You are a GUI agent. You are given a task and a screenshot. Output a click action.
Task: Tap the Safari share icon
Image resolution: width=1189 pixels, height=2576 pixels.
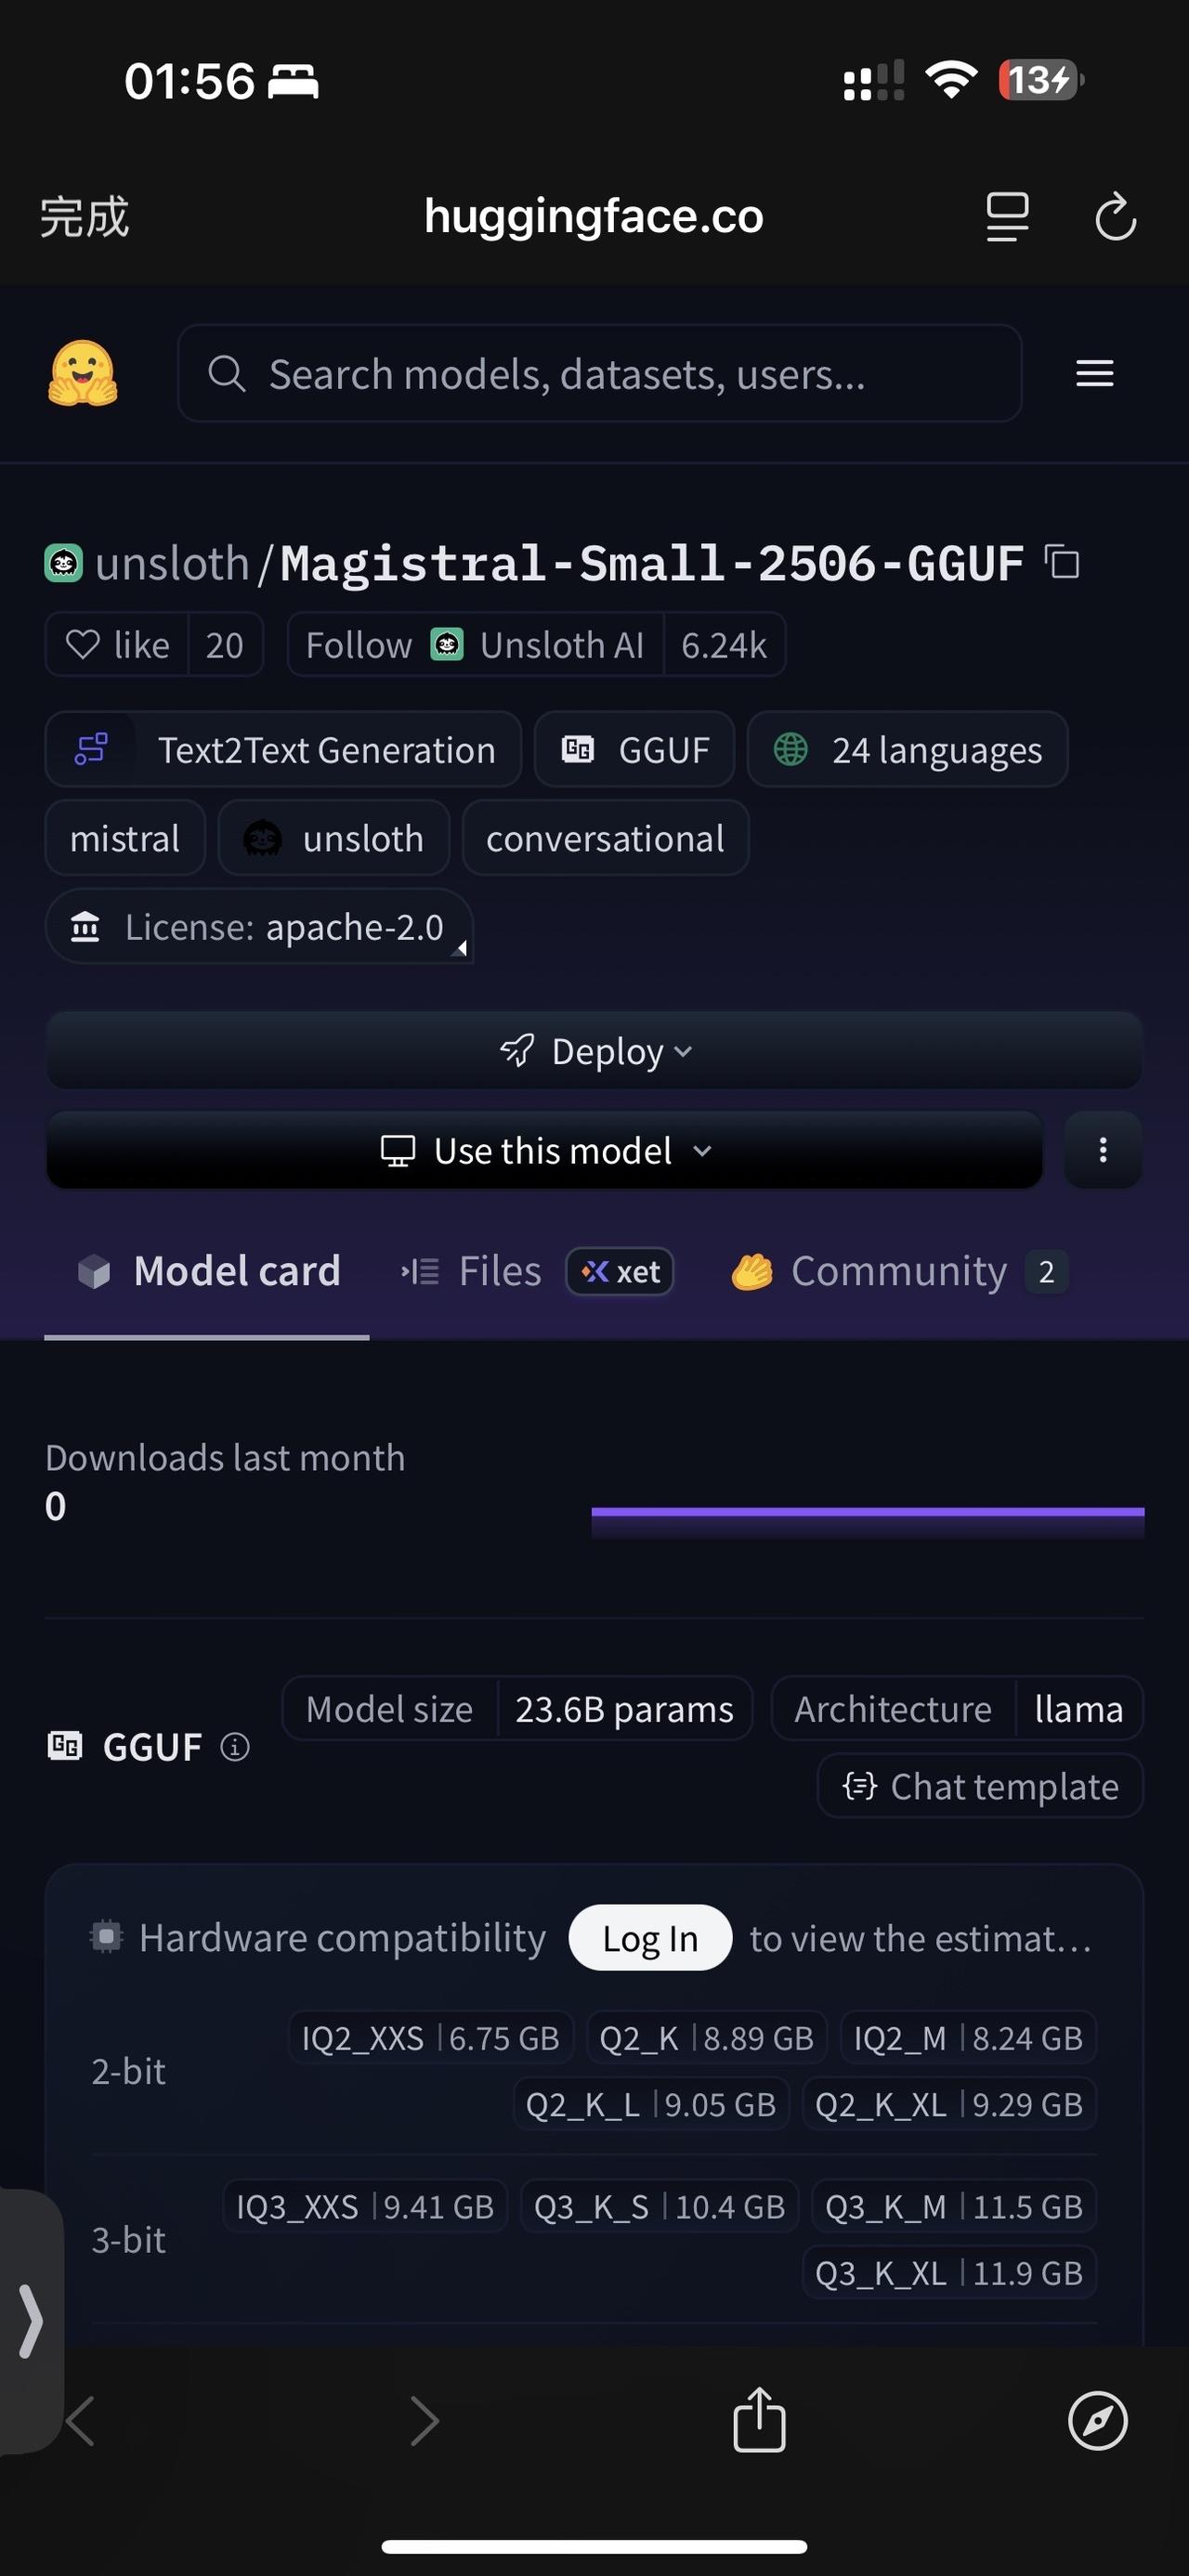click(x=759, y=2419)
